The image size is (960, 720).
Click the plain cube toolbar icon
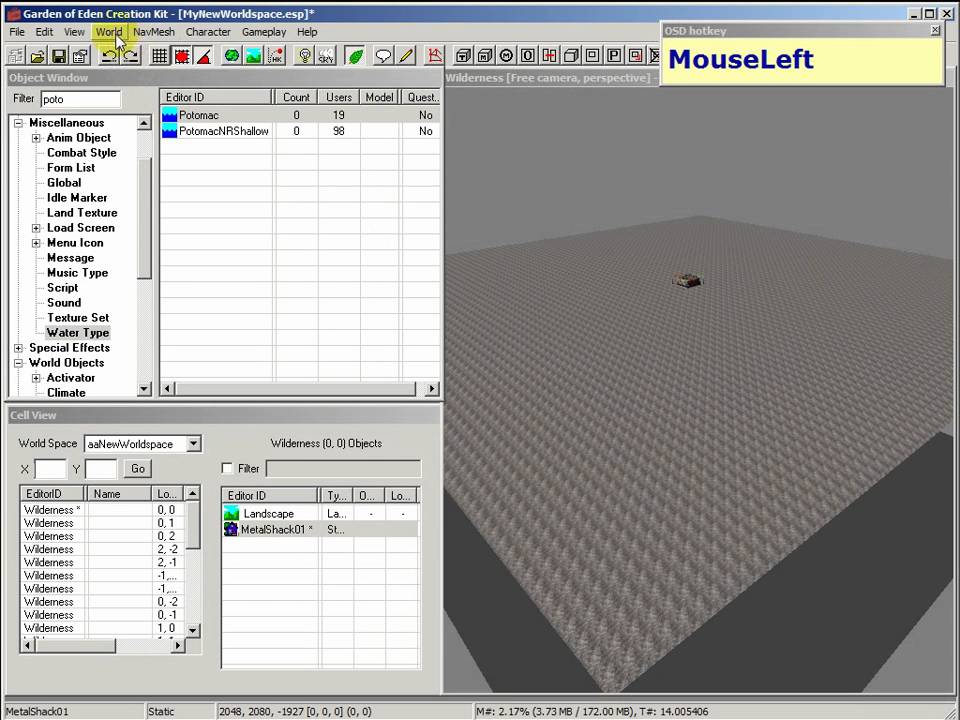click(571, 56)
